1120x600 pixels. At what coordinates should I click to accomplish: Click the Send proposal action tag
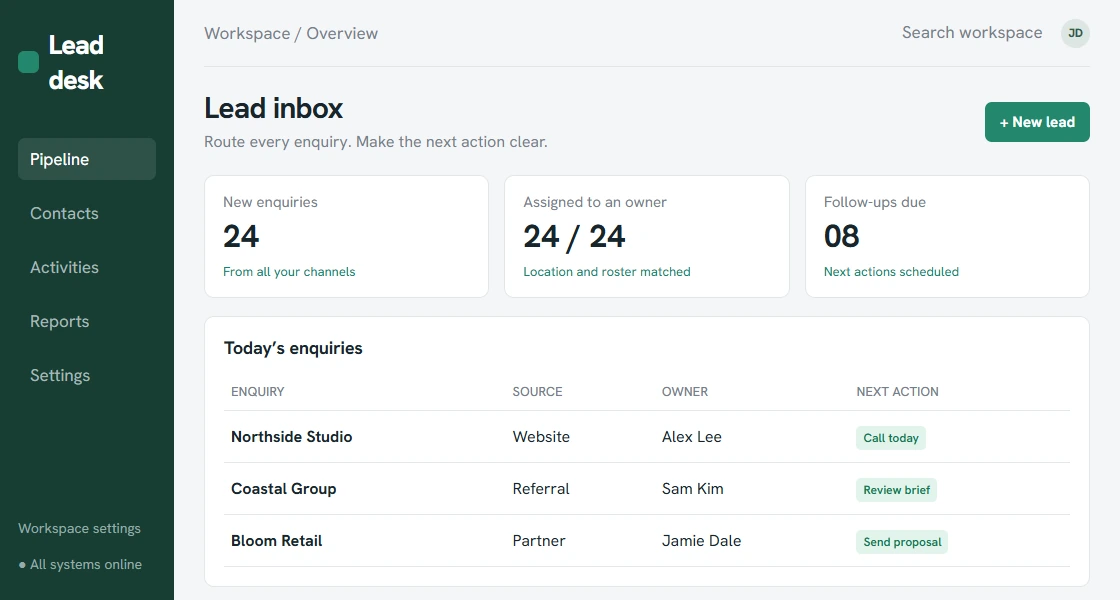902,542
